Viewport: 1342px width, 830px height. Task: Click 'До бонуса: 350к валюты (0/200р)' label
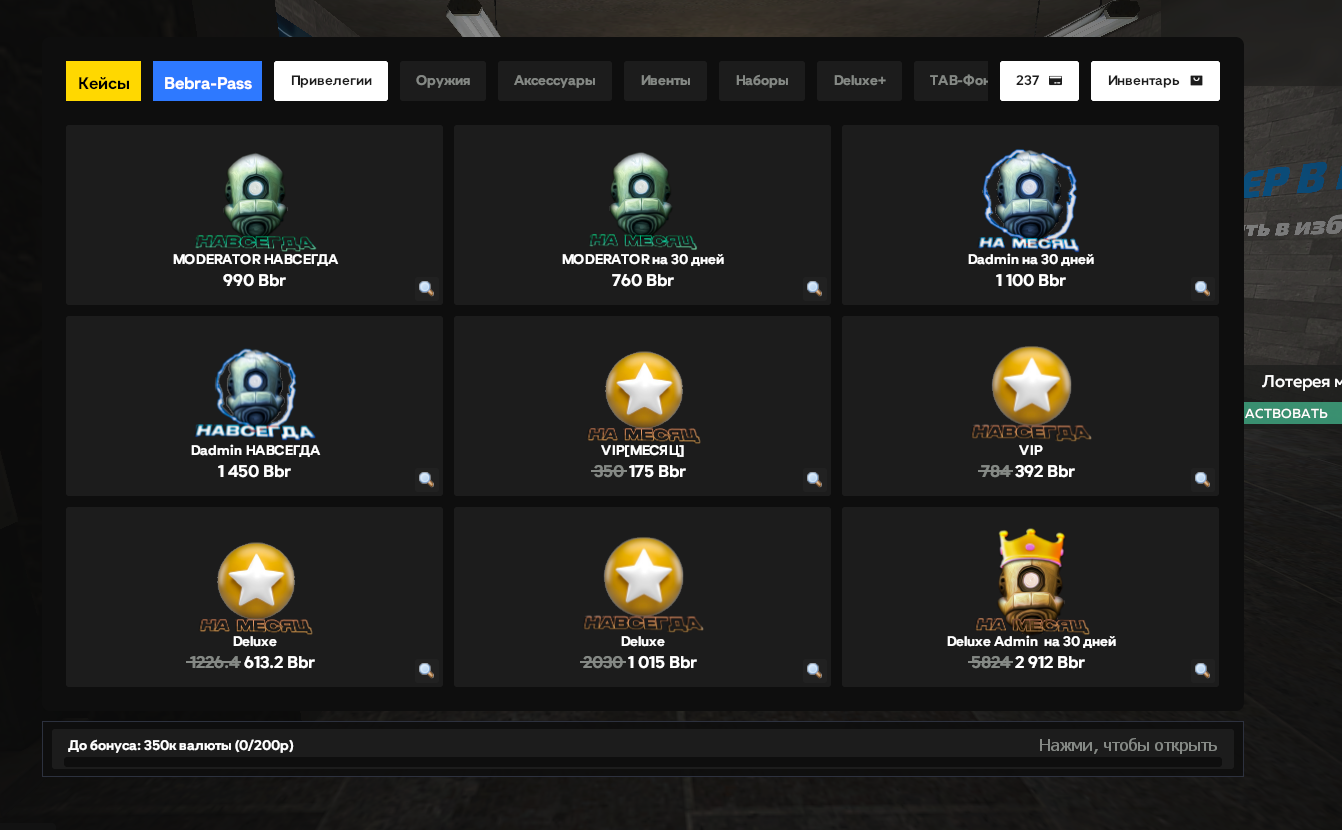tap(181, 745)
